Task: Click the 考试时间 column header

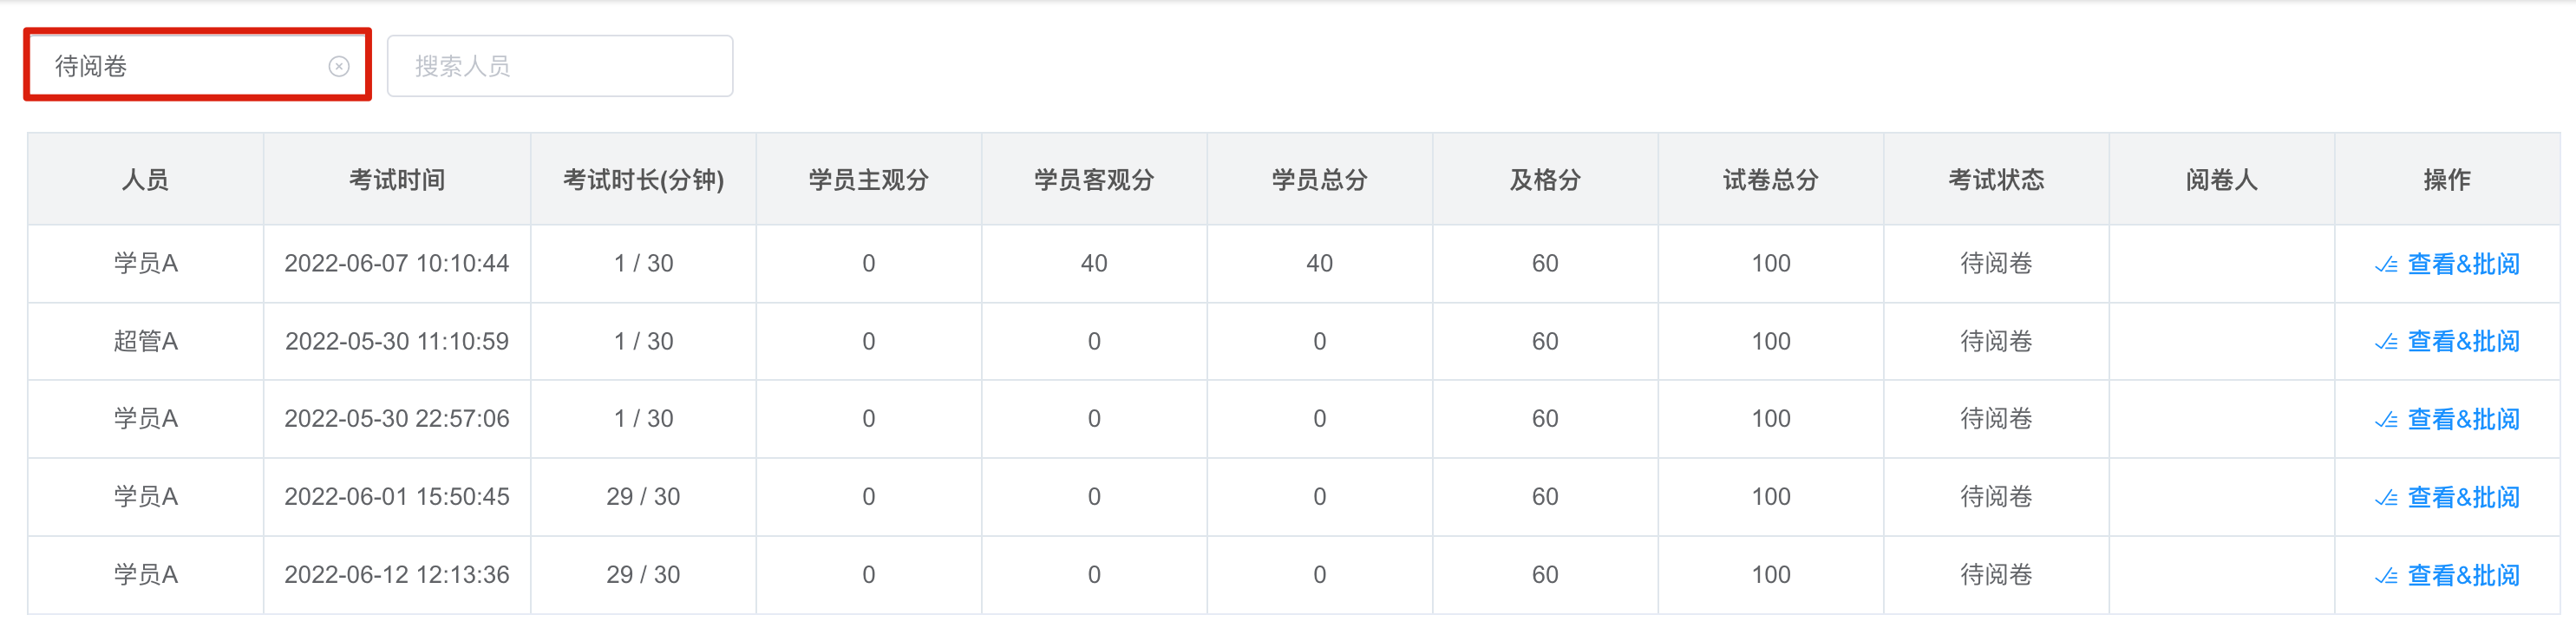Action: (397, 180)
